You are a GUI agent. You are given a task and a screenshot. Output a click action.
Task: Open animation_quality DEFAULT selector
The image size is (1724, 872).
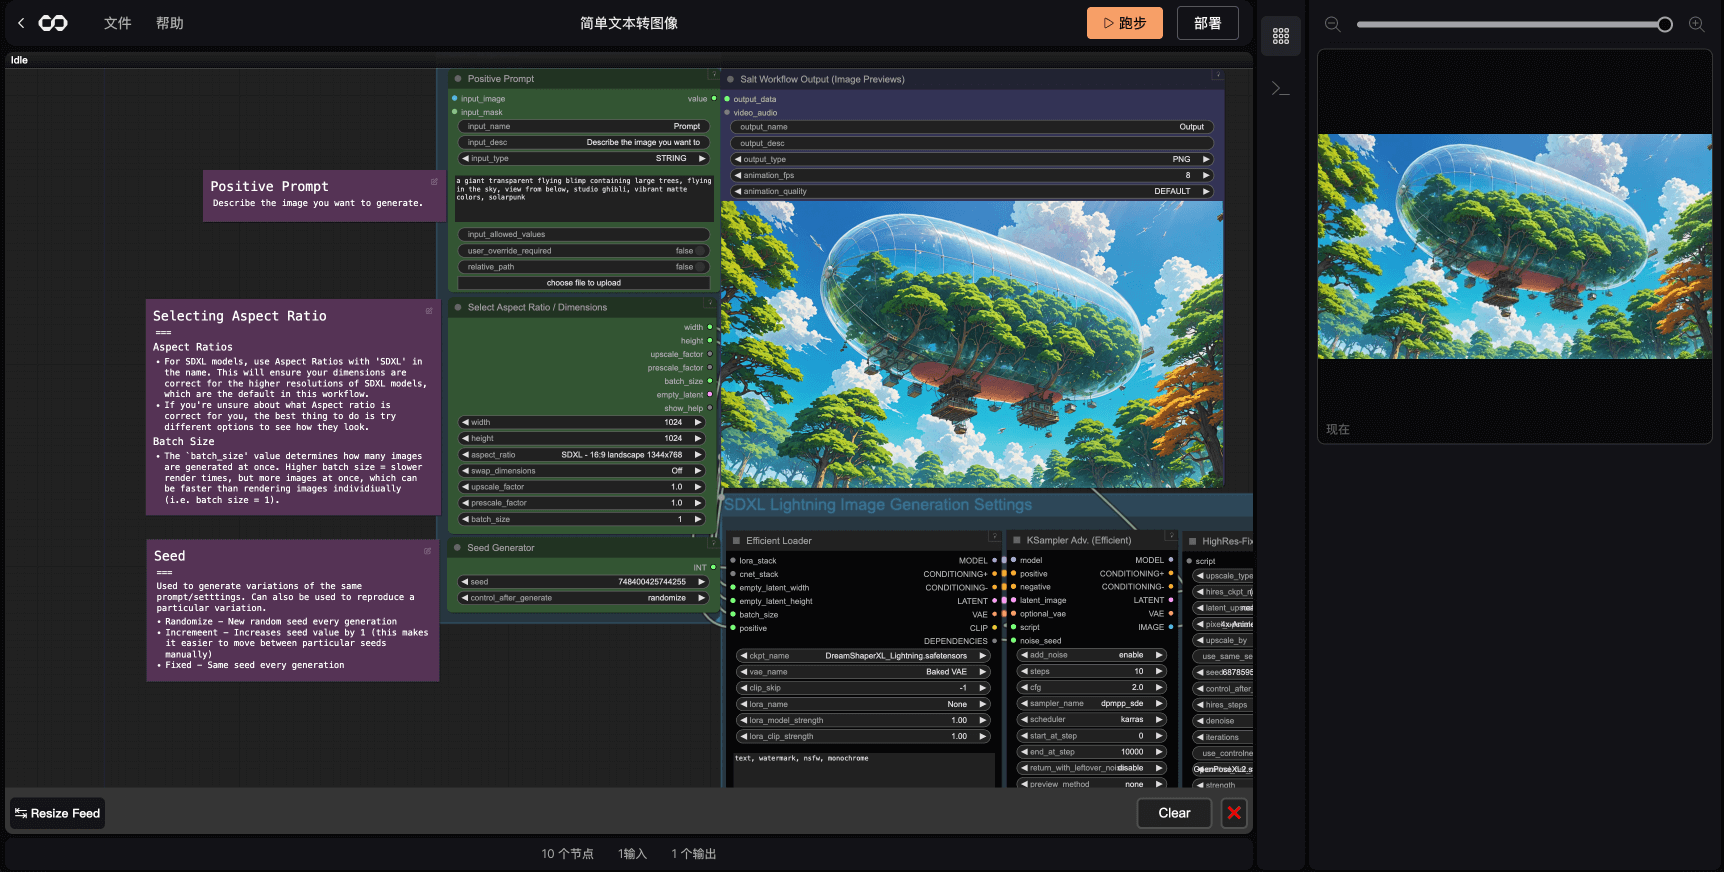973,191
